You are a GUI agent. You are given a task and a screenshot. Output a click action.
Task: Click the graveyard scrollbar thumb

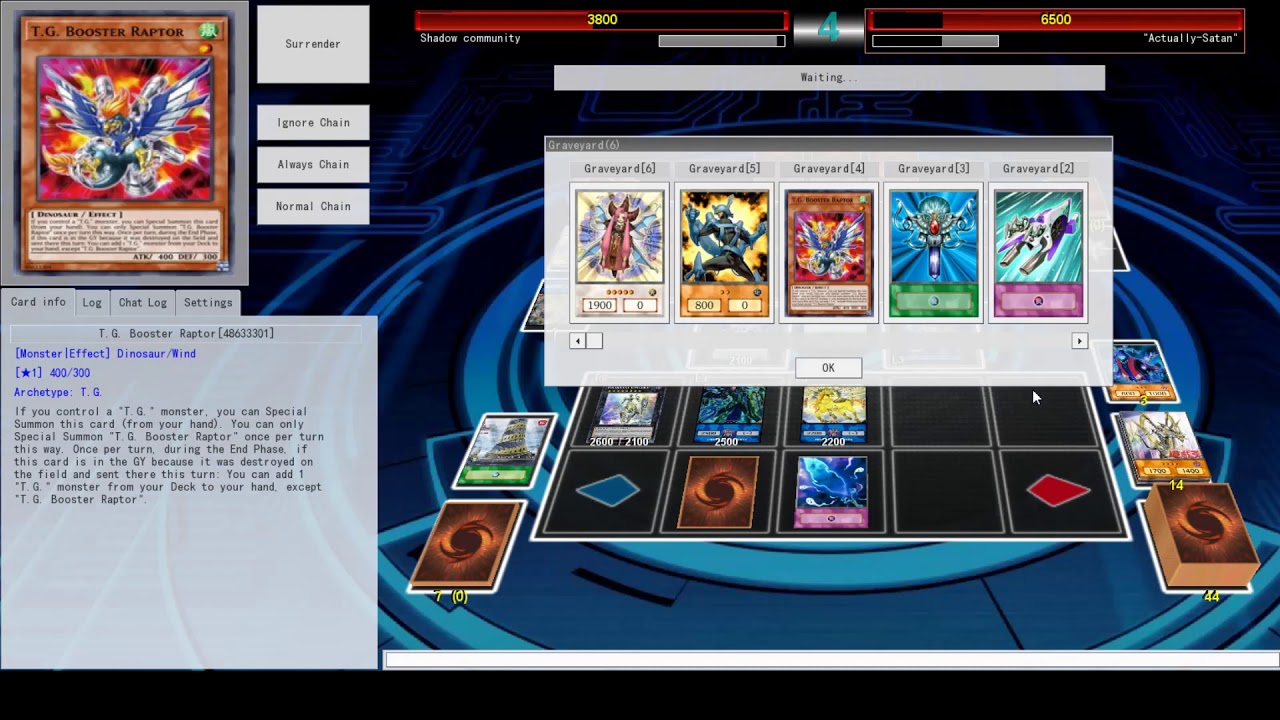[x=594, y=341]
